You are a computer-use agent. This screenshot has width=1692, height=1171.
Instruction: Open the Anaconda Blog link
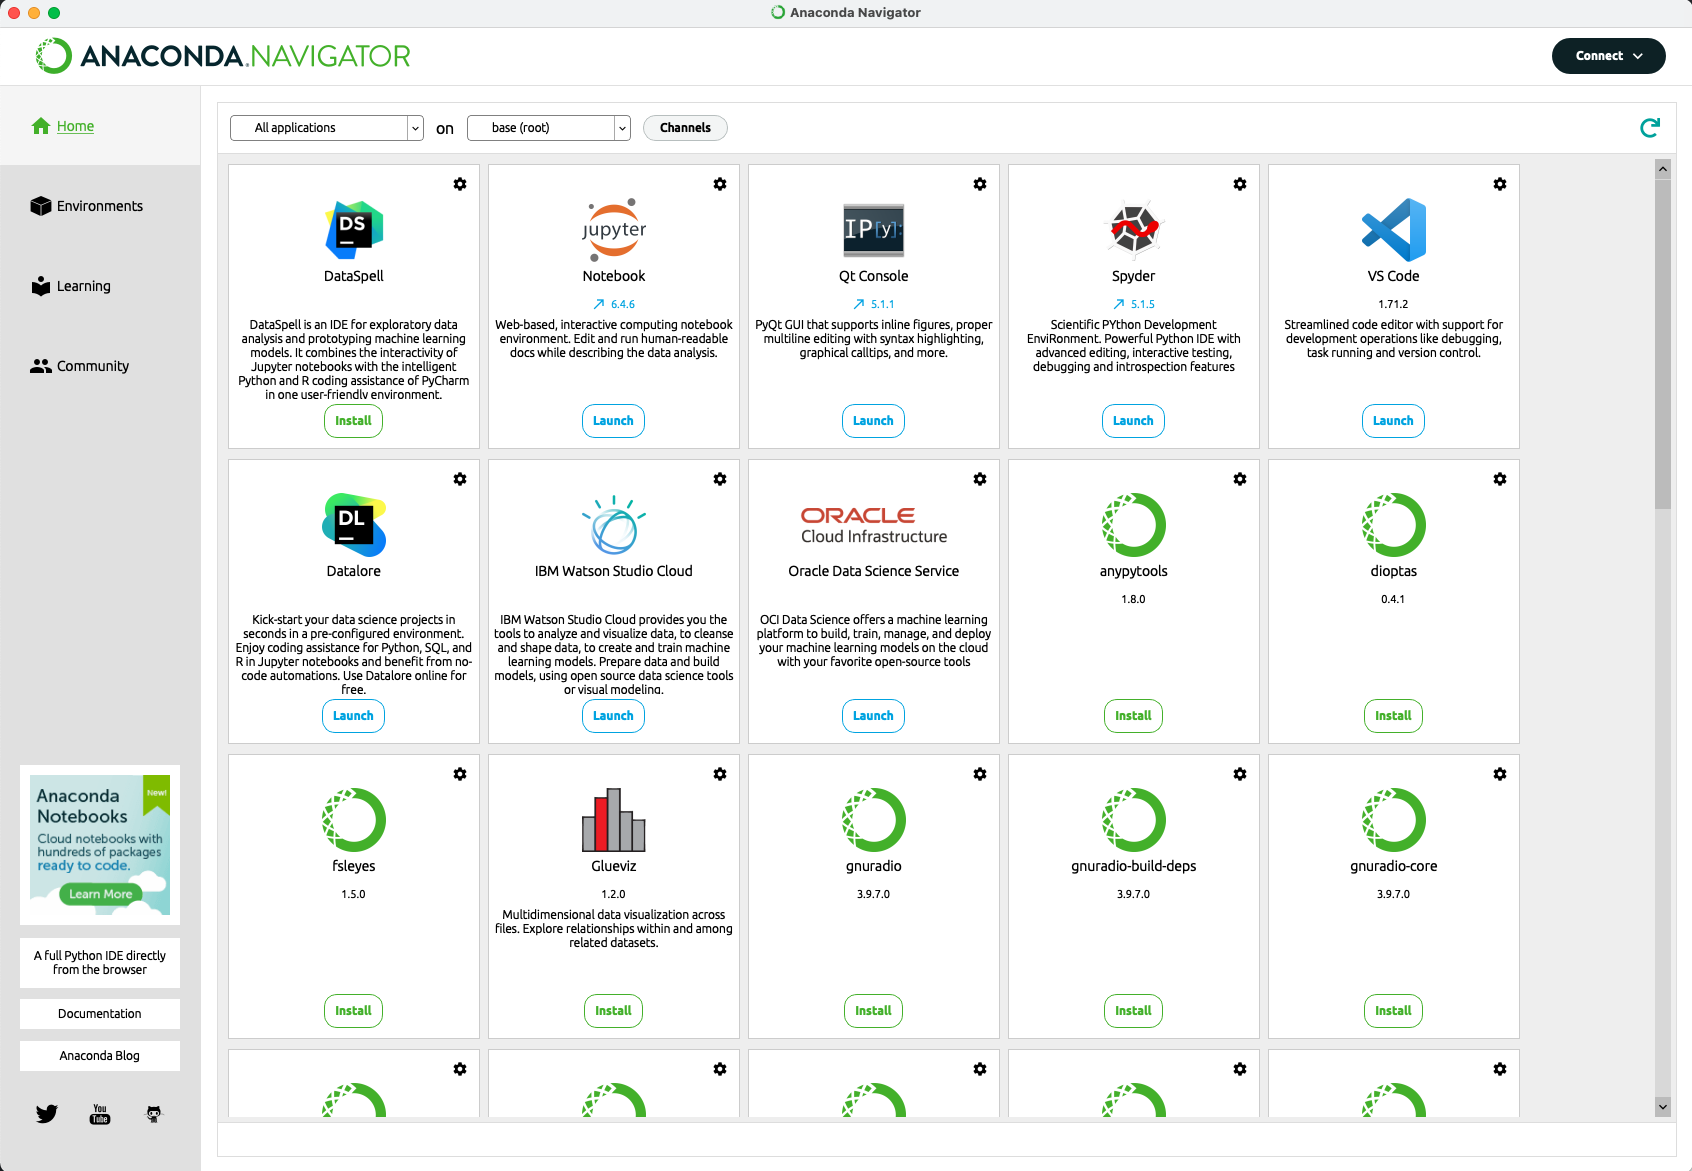pos(100,1056)
